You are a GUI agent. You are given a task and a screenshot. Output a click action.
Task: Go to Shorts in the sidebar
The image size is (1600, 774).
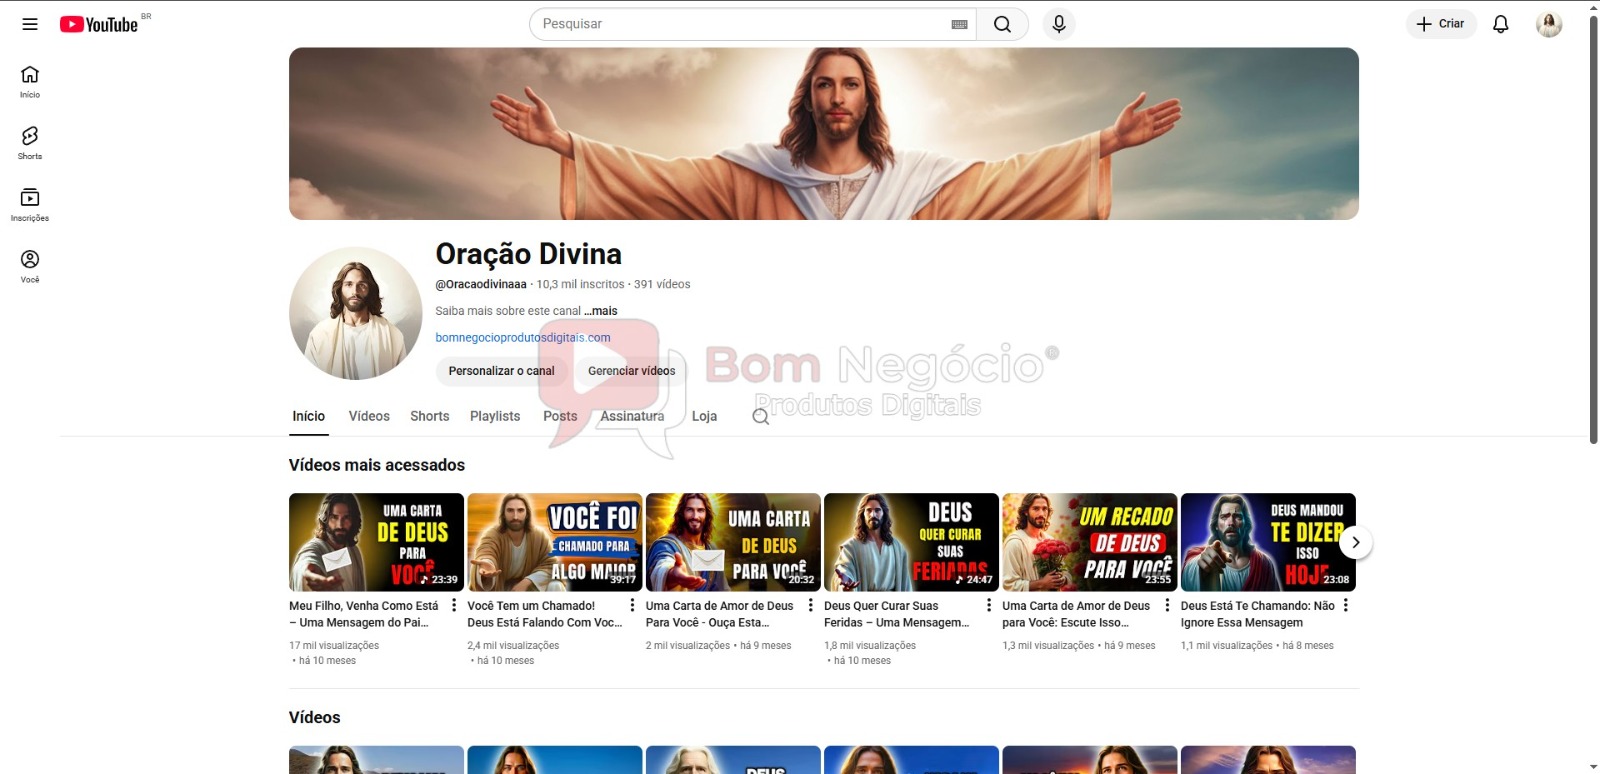(x=30, y=142)
